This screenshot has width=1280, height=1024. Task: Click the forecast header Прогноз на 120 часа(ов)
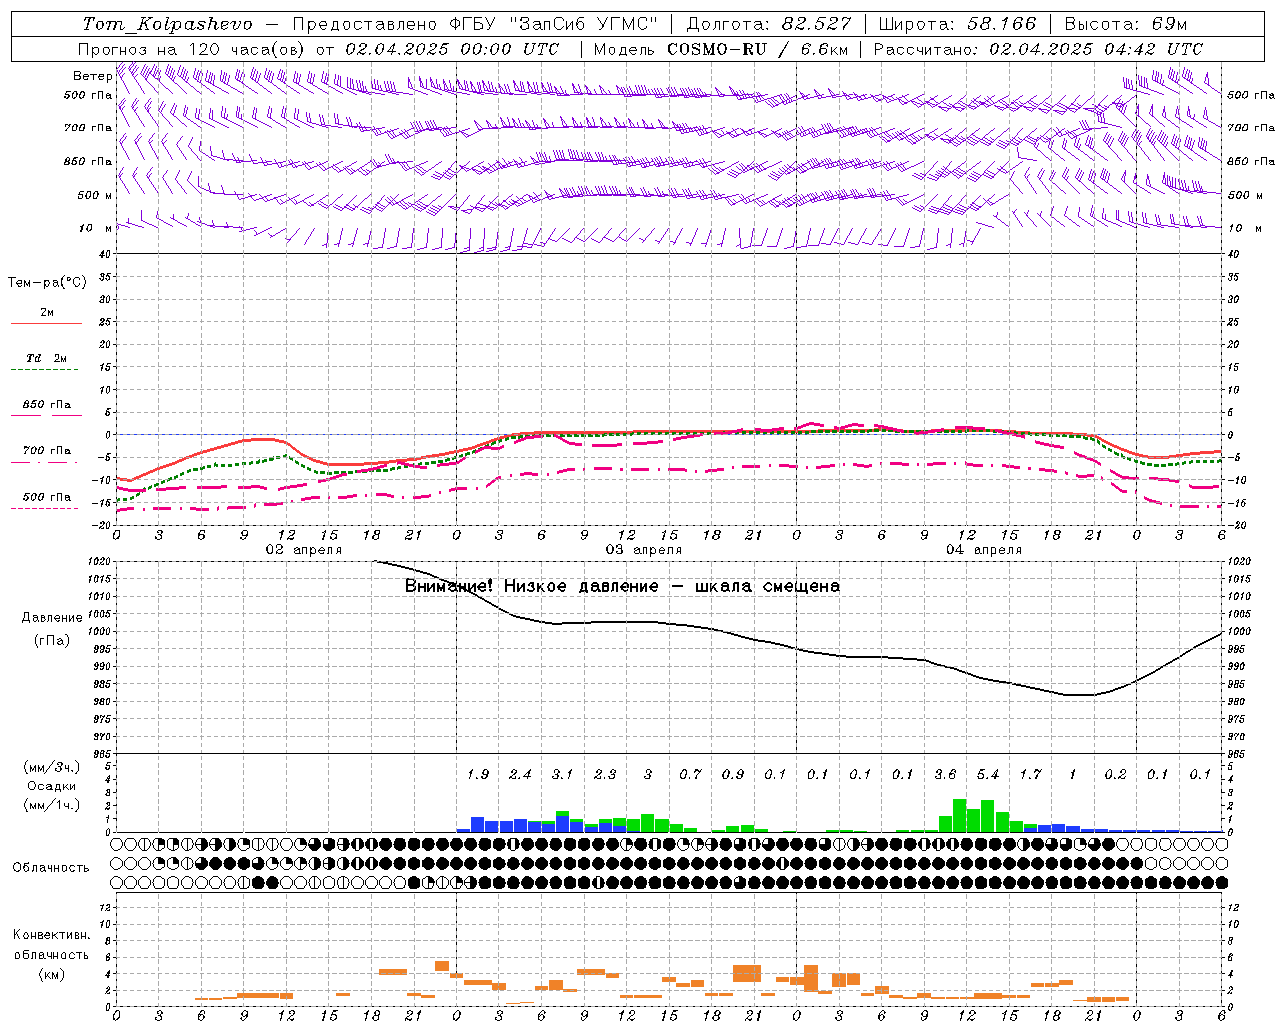coord(192,49)
